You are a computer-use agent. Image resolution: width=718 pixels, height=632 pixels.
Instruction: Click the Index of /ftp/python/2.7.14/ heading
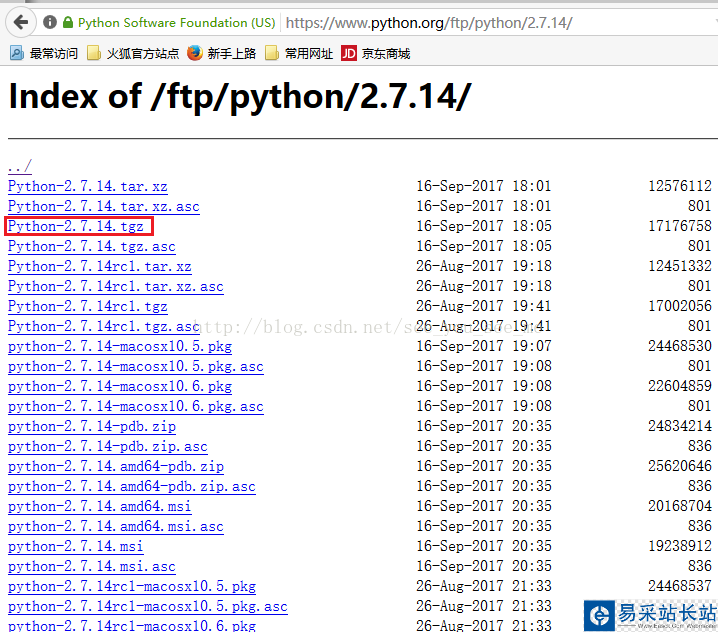(x=240, y=97)
